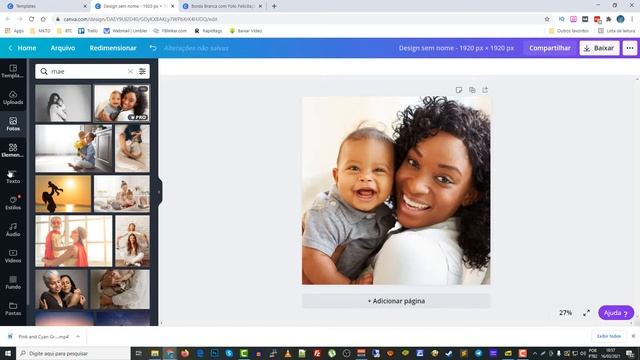Show hidden system tray icons
Viewport: 640px width, 360px height.
(535, 353)
